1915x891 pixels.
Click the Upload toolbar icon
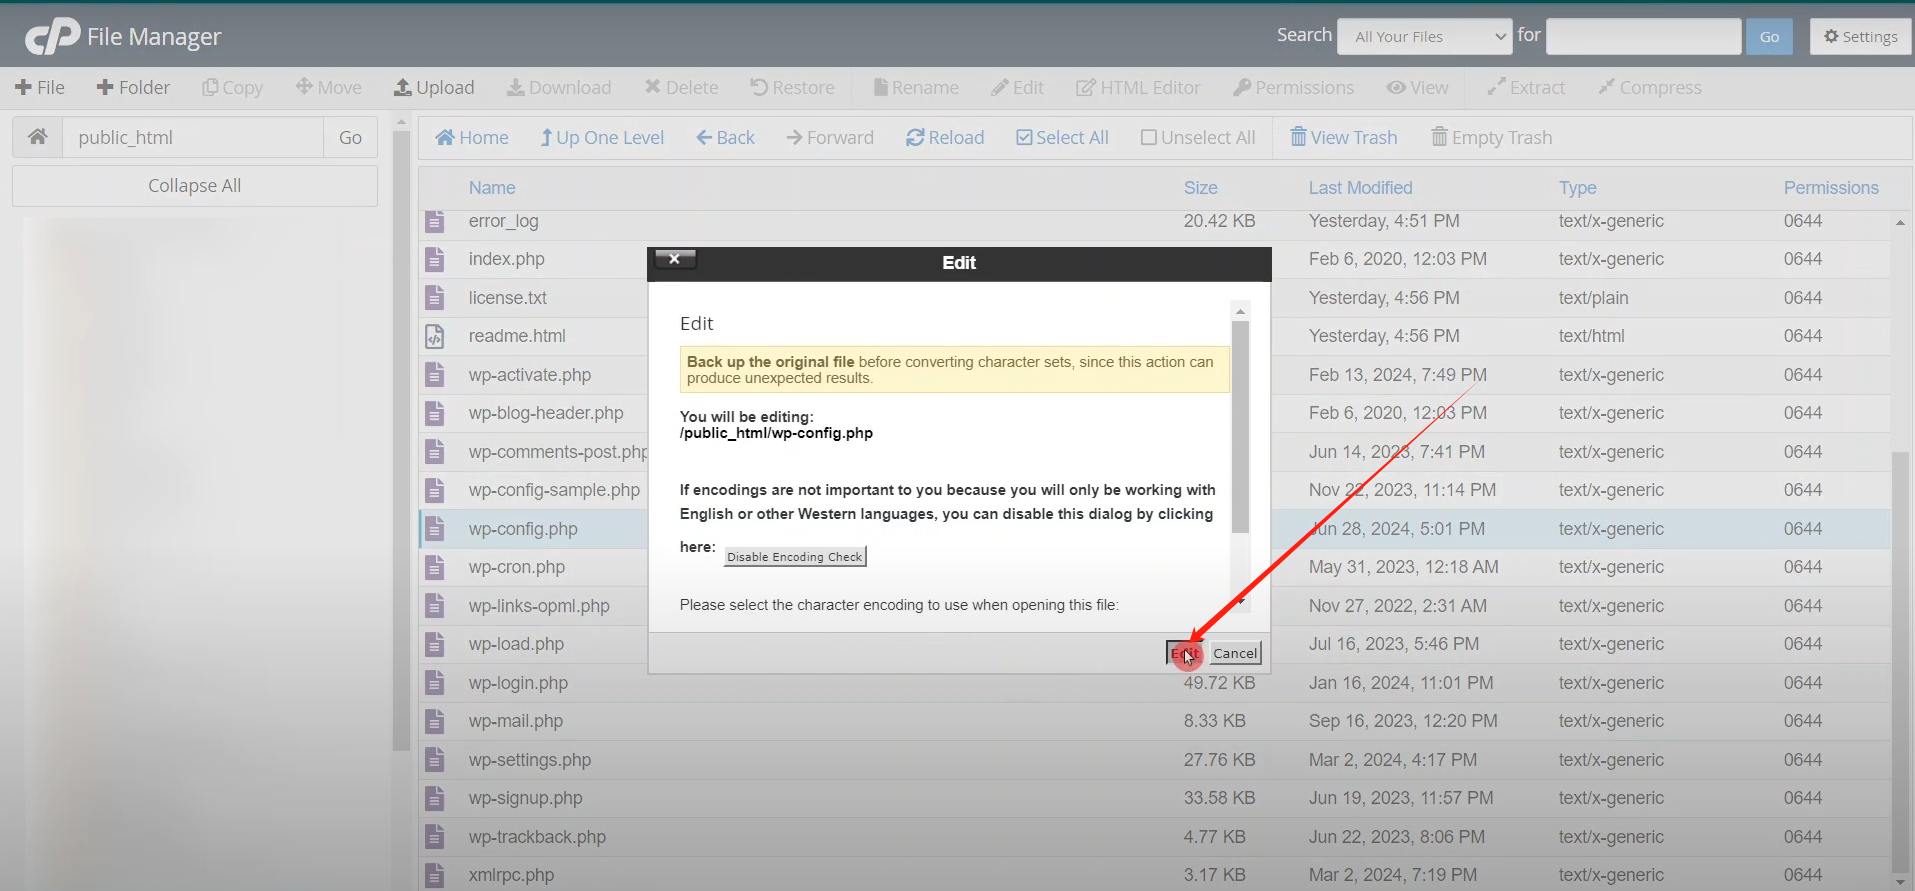[403, 88]
